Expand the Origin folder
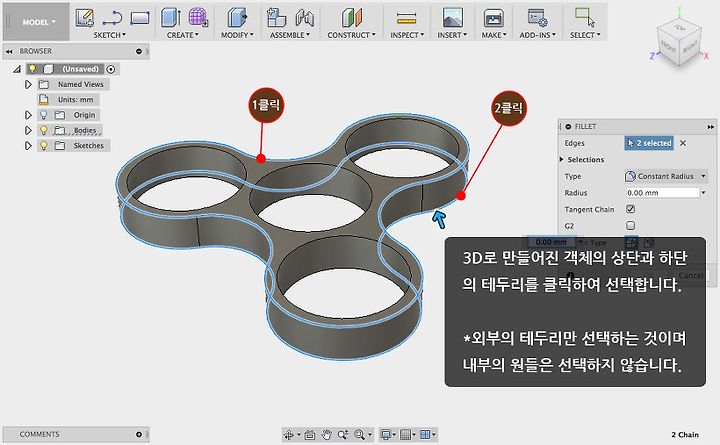This screenshot has width=720, height=445. [x=28, y=115]
